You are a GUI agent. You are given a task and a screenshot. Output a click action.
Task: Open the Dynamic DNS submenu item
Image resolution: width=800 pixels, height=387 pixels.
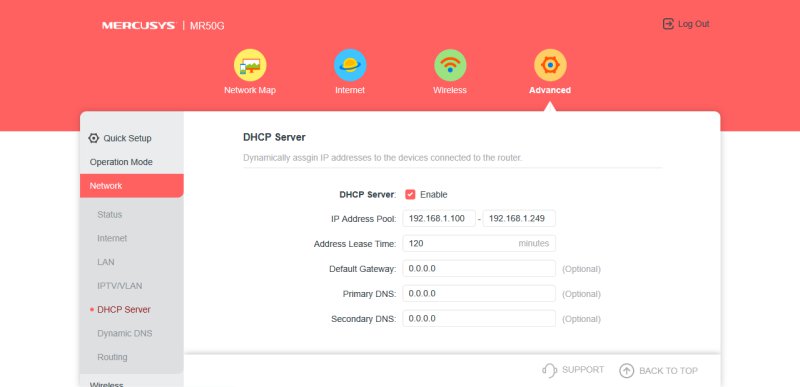pyautogui.click(x=124, y=333)
